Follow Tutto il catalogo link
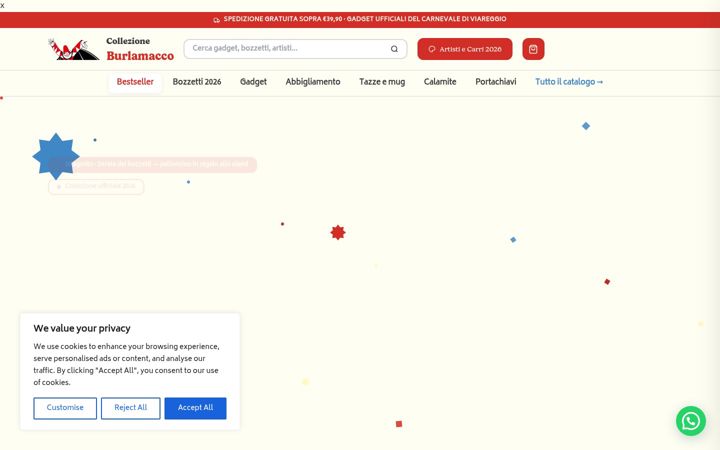Screen dimensions: 720x450 point(569,82)
